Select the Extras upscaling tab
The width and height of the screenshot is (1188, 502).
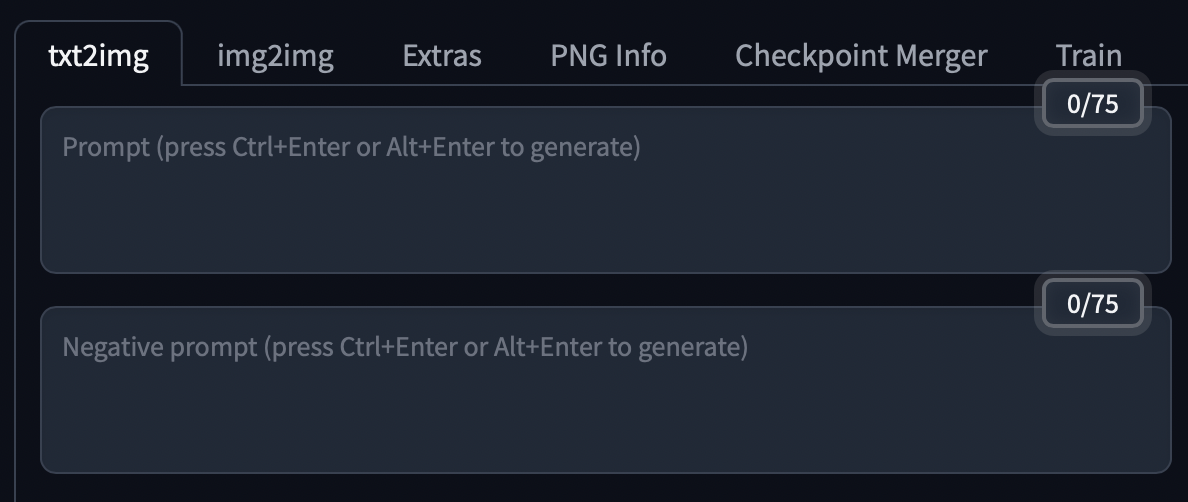[442, 55]
